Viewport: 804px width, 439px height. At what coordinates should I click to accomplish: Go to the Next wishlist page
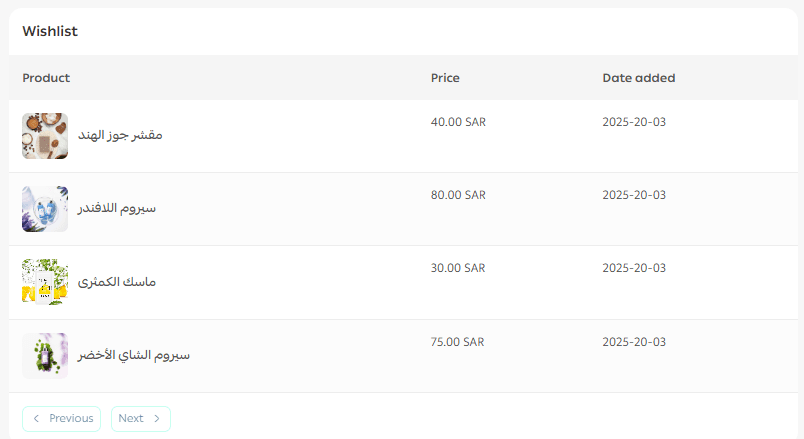140,419
